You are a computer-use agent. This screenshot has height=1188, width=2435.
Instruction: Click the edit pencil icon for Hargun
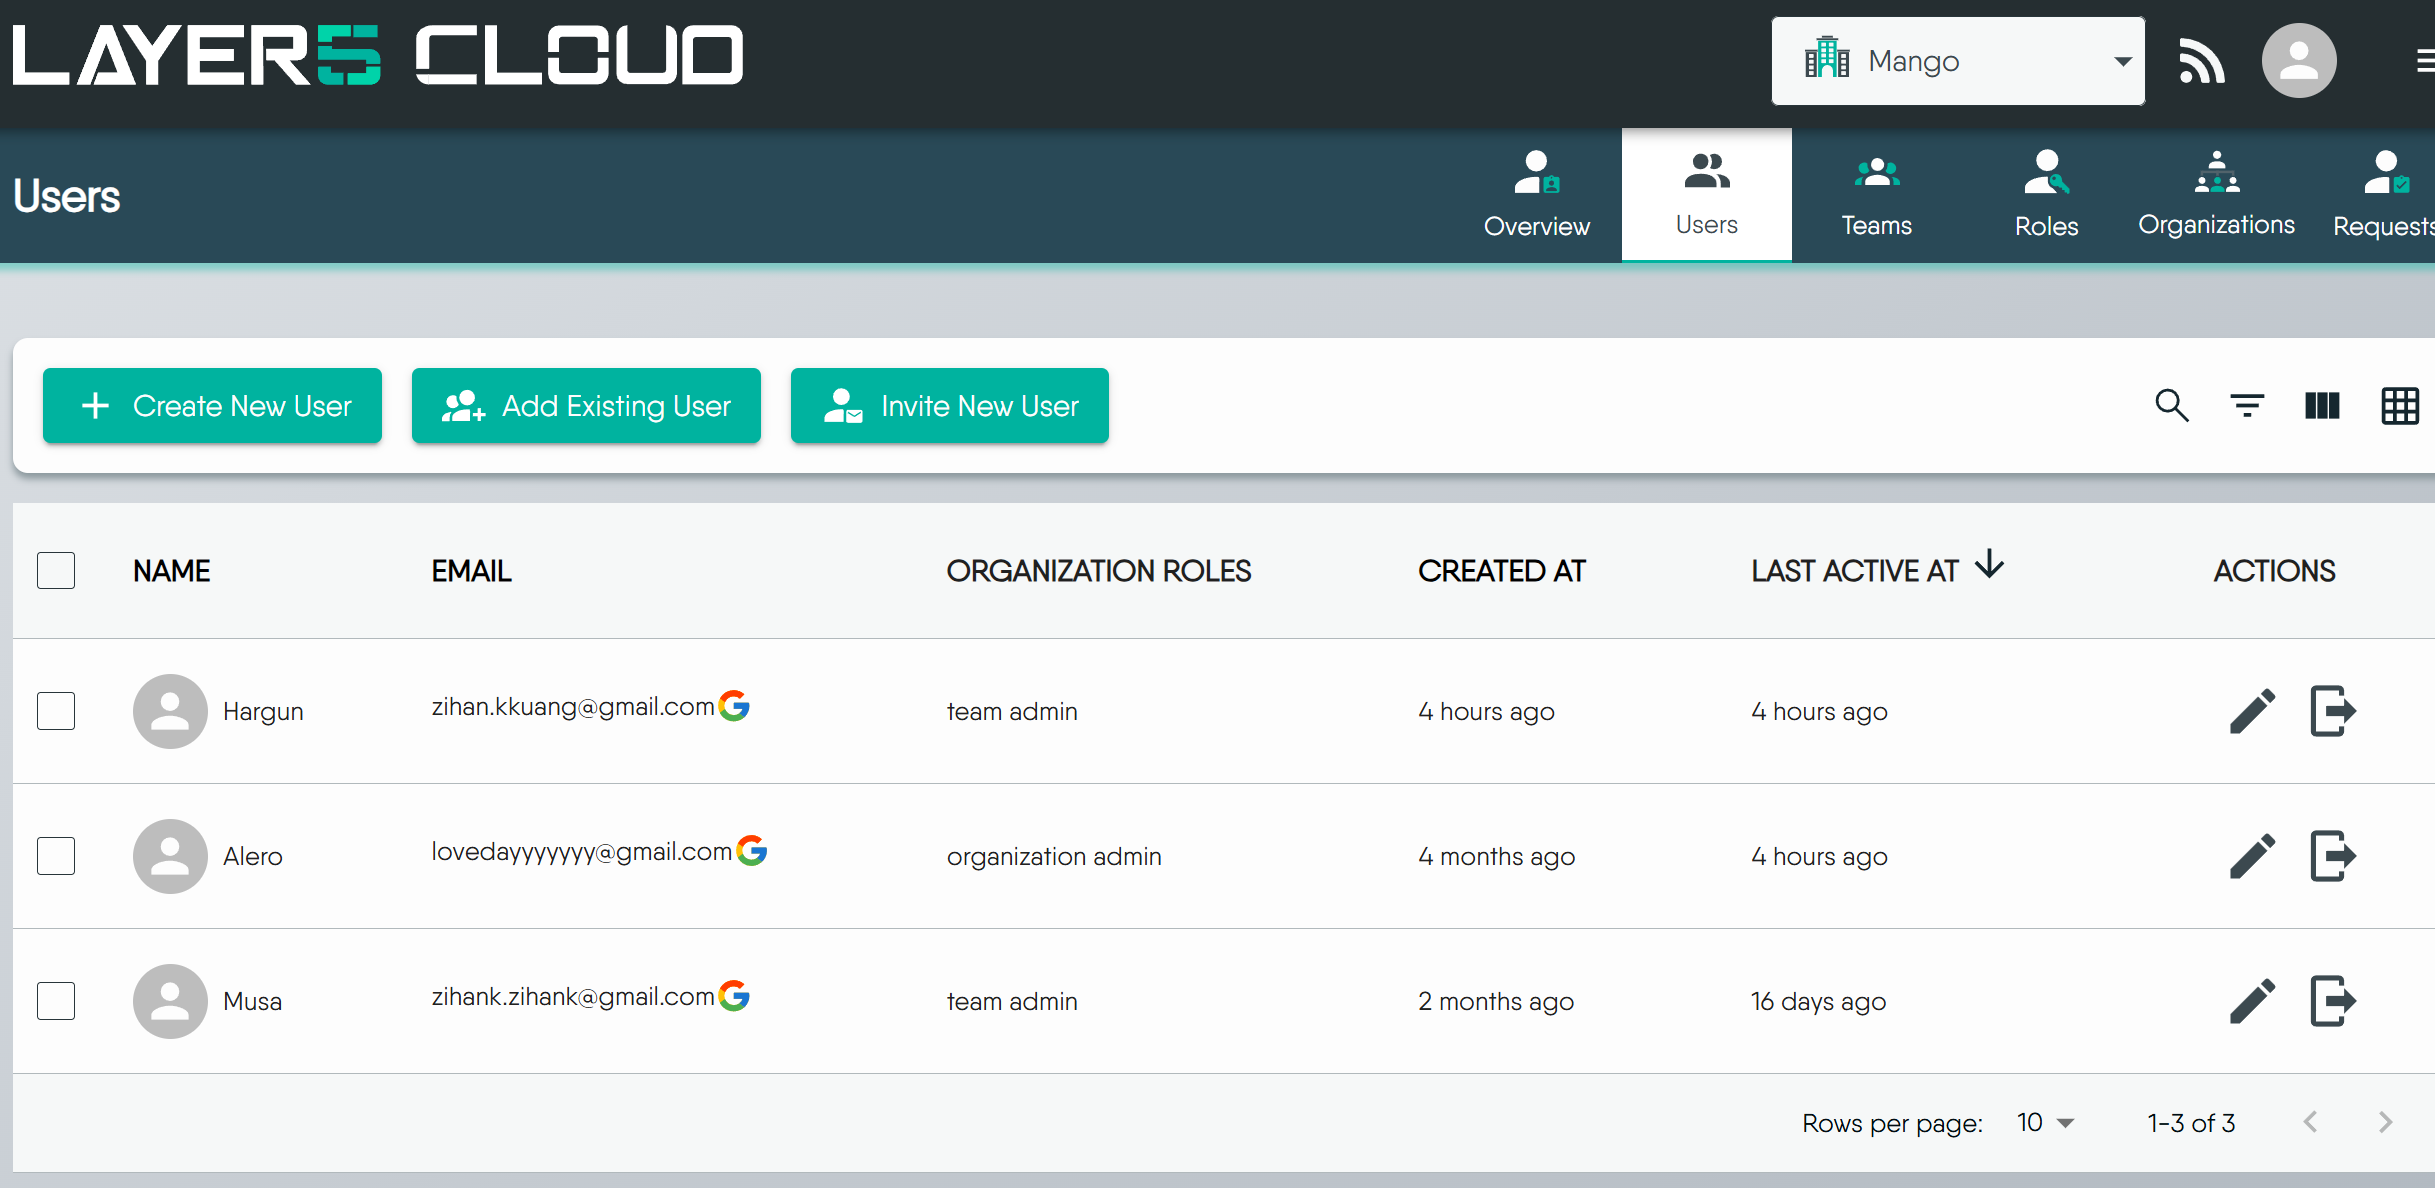pyautogui.click(x=2252, y=710)
